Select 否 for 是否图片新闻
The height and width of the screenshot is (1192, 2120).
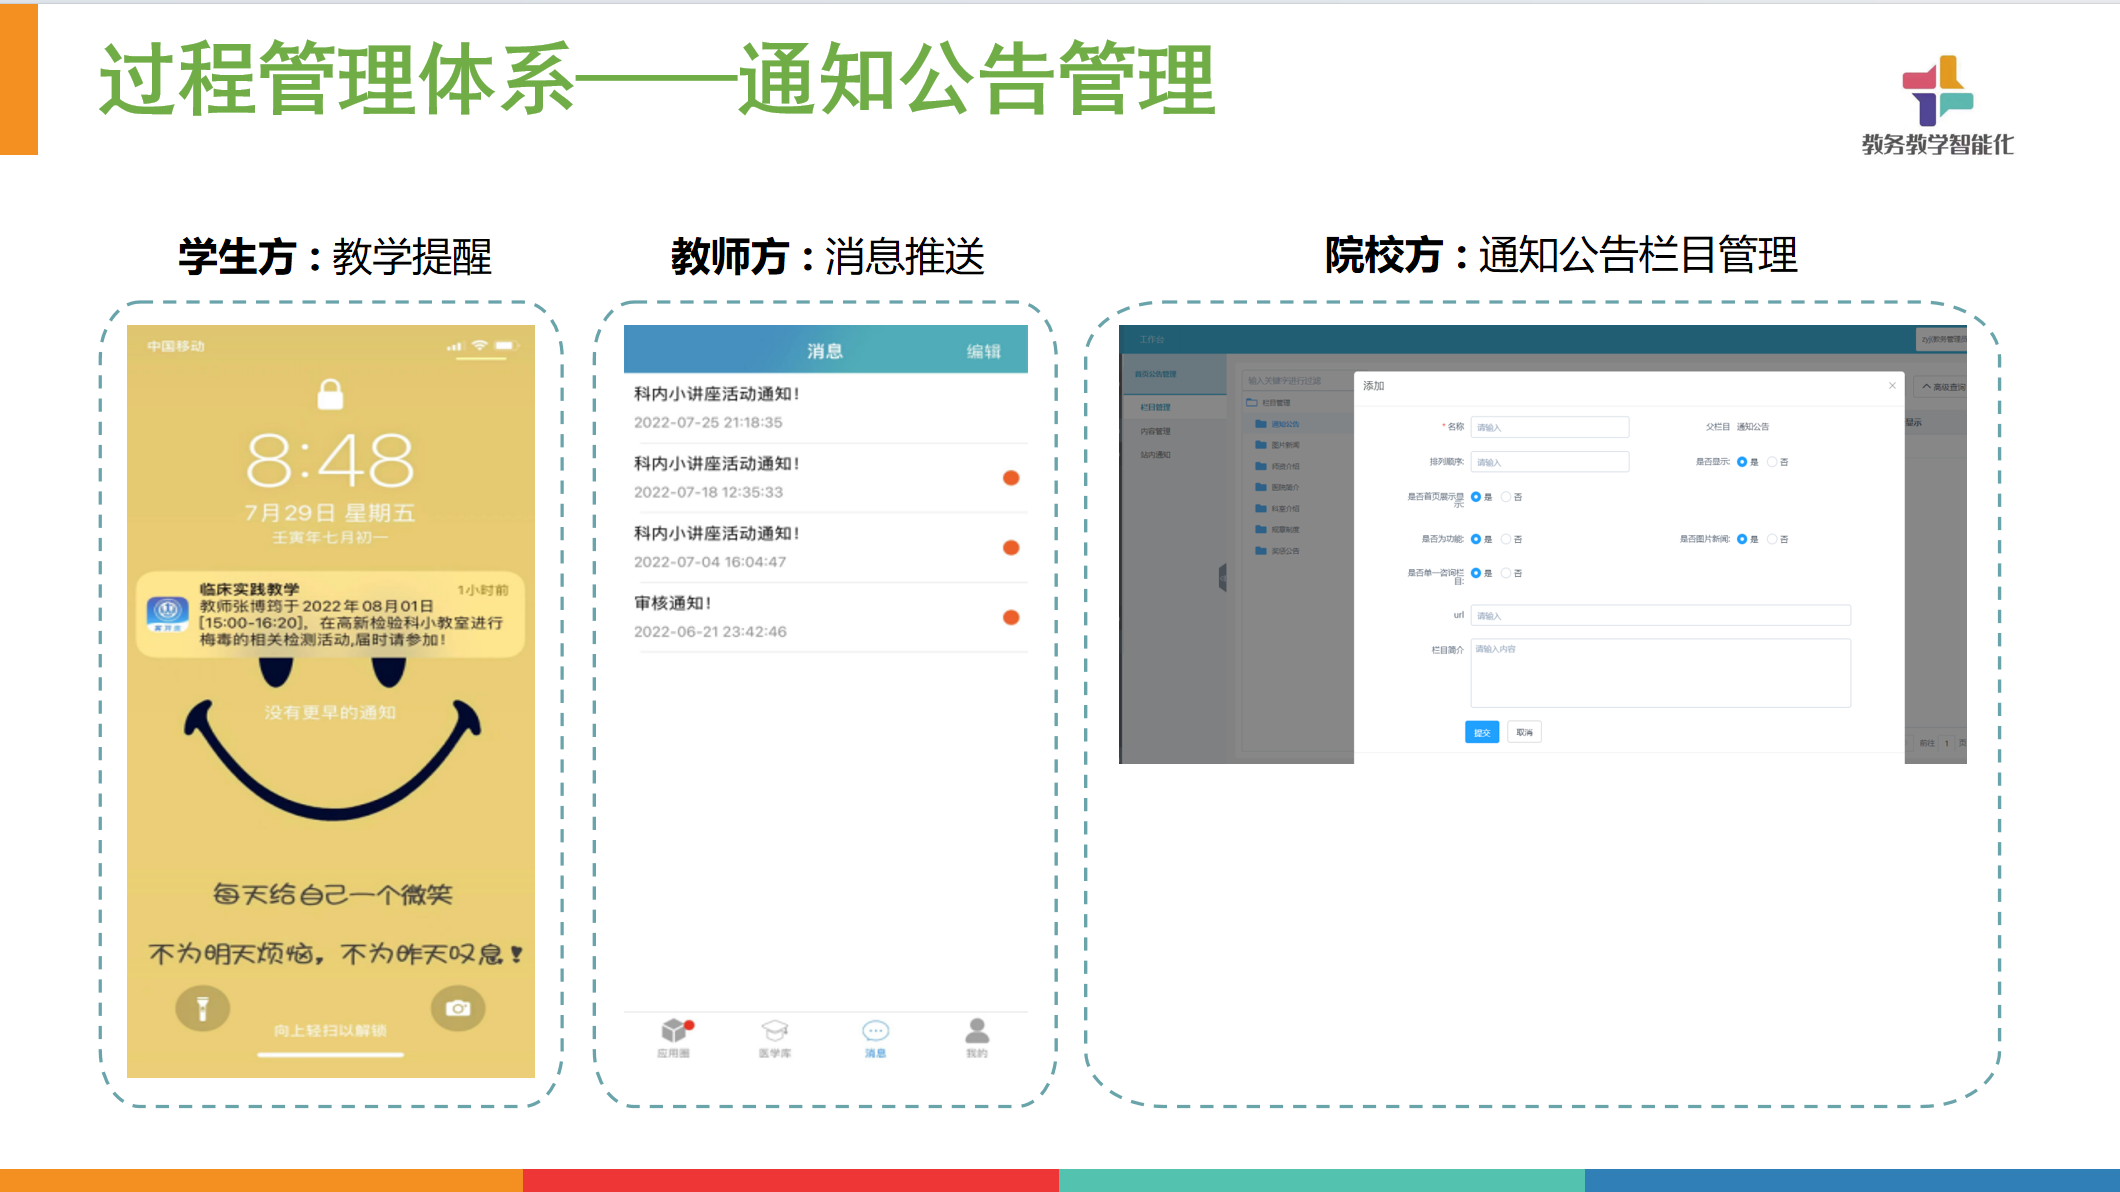coord(1772,539)
